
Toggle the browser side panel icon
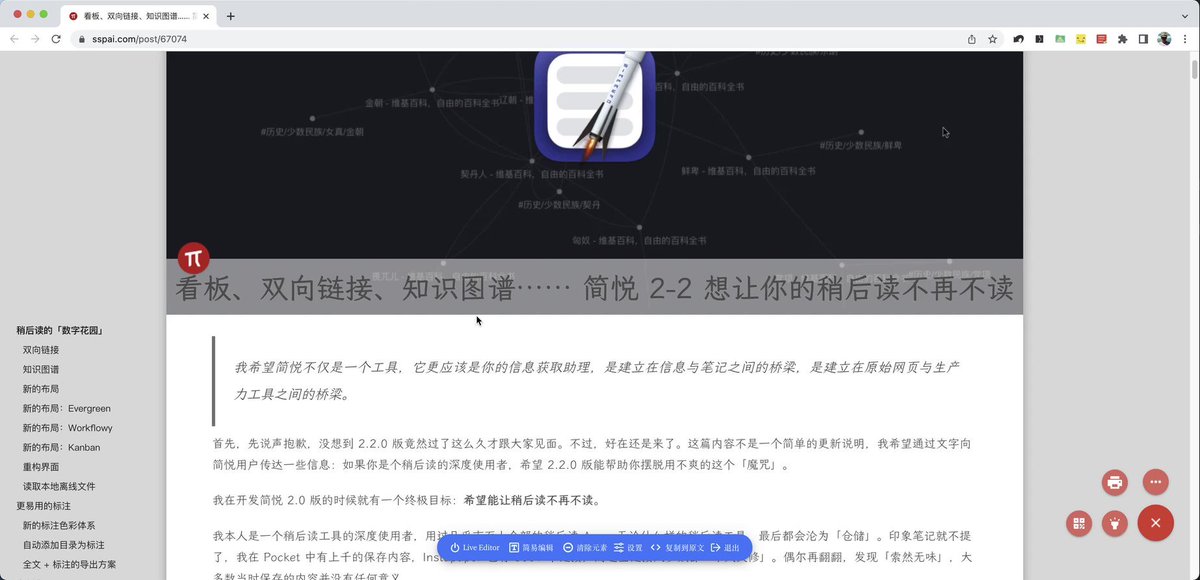(1143, 39)
